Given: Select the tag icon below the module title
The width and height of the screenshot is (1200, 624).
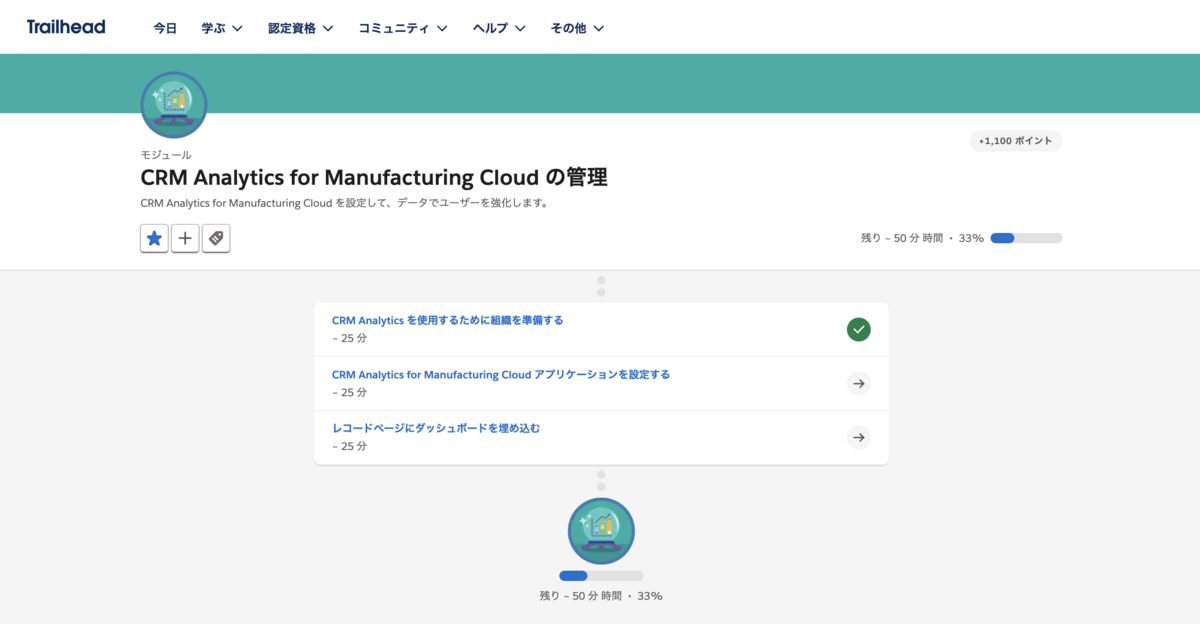Looking at the screenshot, I should click(216, 238).
